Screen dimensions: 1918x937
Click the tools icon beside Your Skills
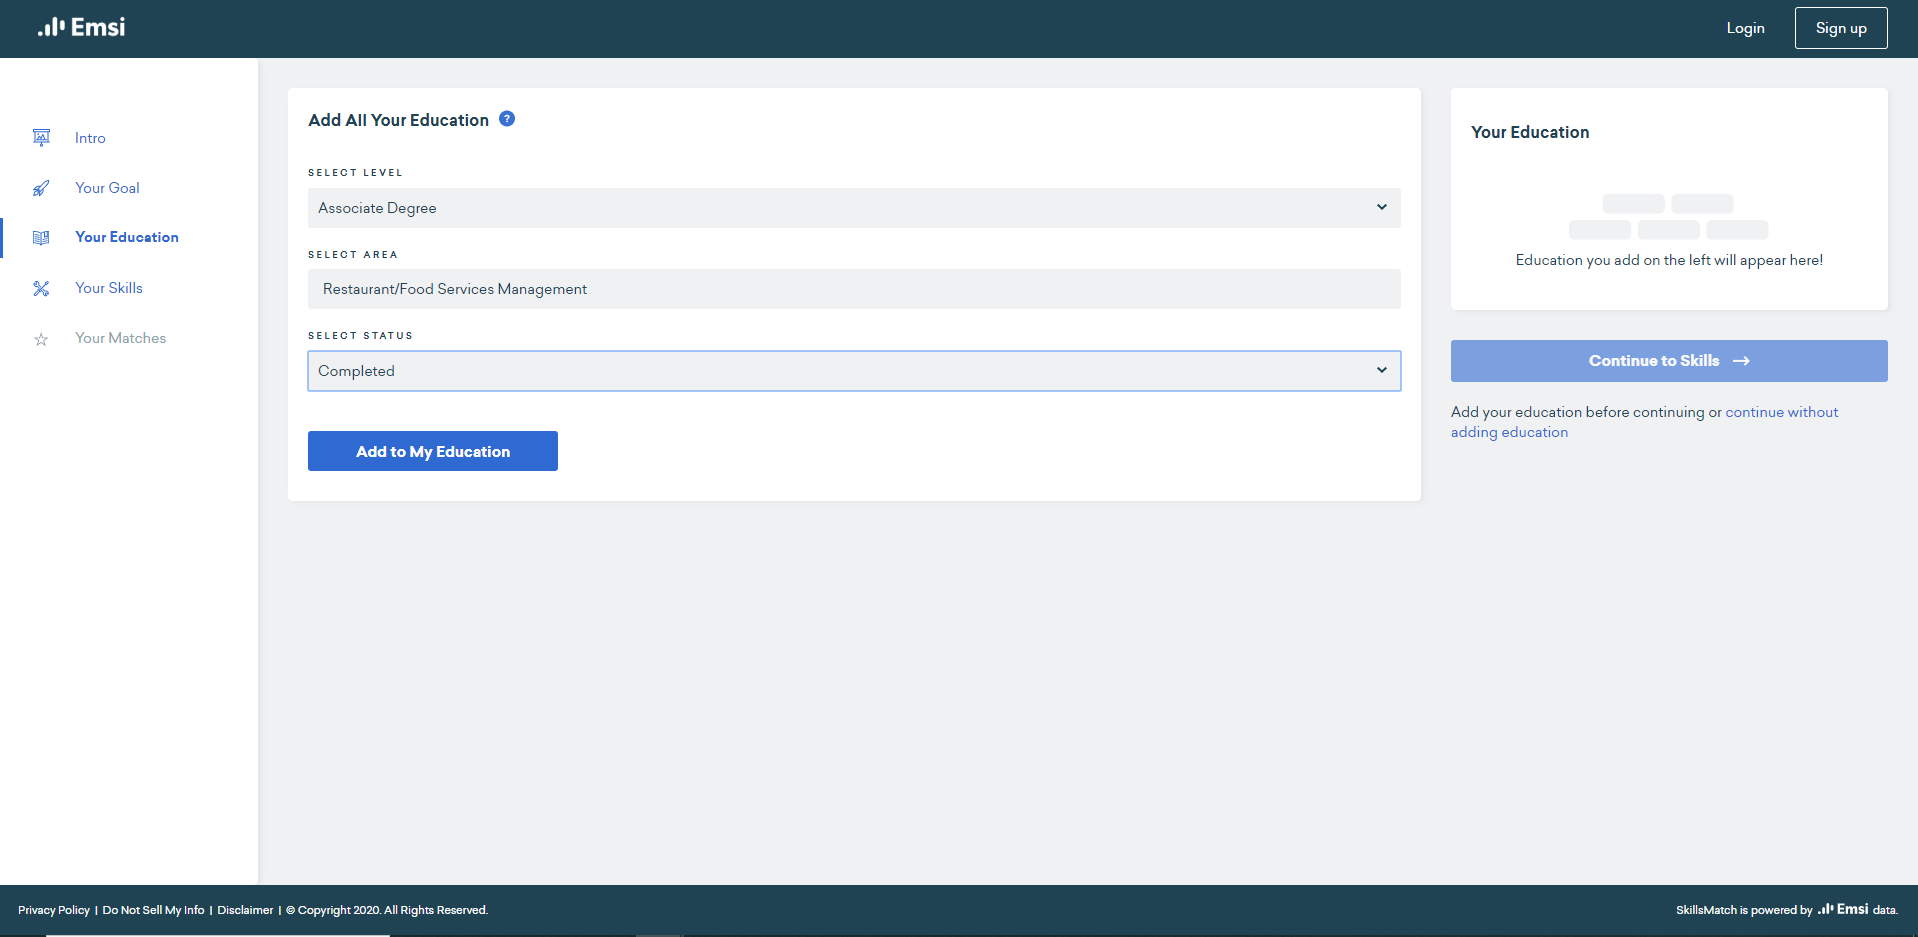click(41, 288)
